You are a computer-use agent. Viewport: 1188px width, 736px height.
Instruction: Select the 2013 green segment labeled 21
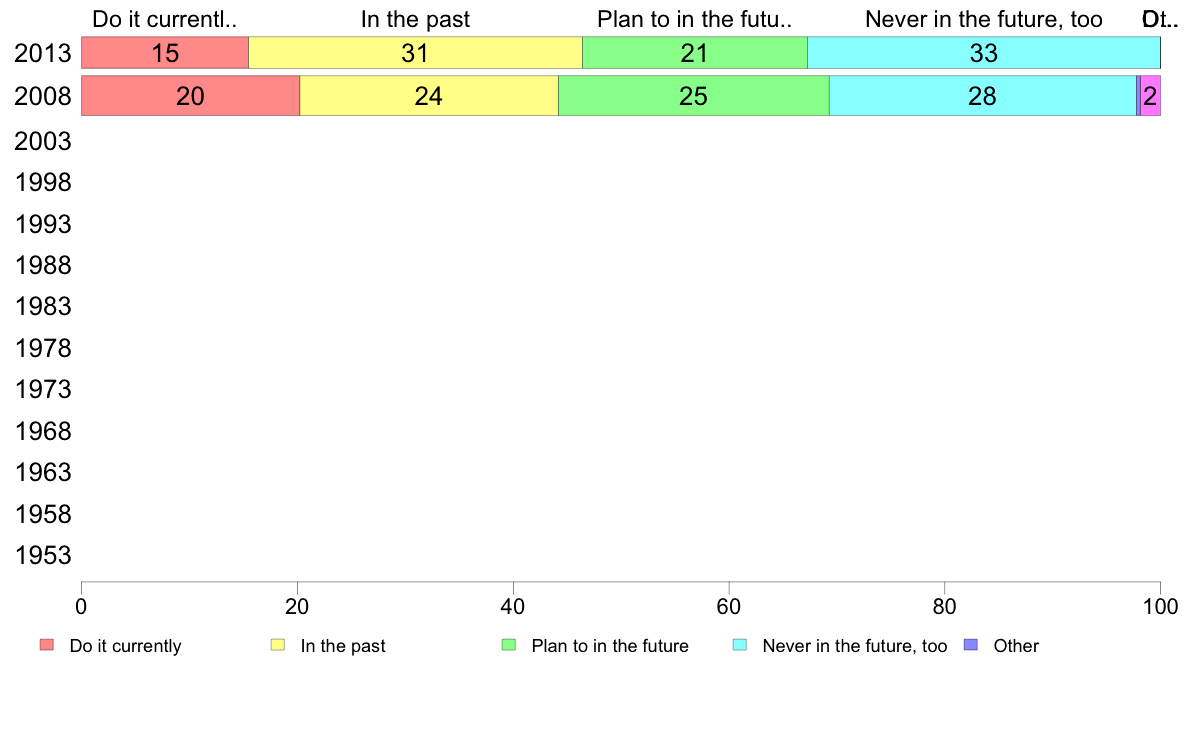point(695,52)
